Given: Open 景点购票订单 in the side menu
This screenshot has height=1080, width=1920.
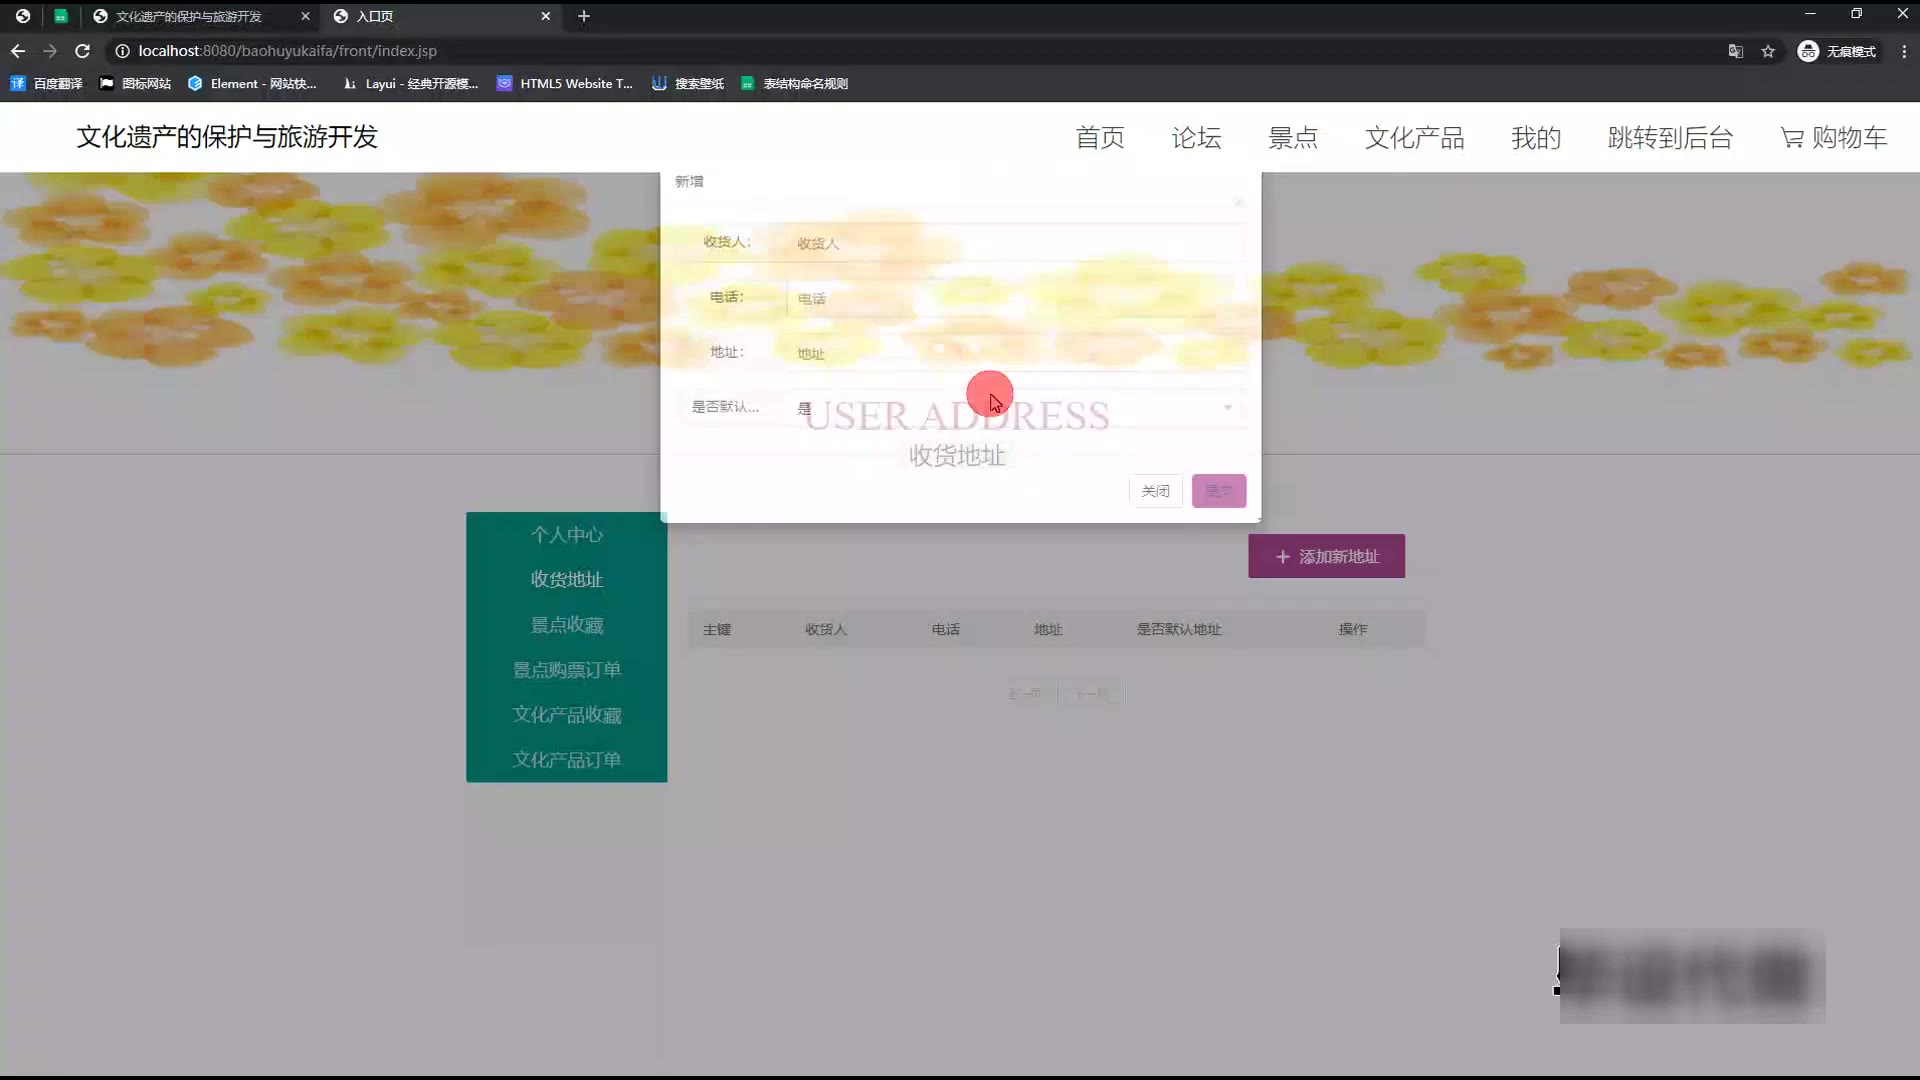Looking at the screenshot, I should coord(566,670).
